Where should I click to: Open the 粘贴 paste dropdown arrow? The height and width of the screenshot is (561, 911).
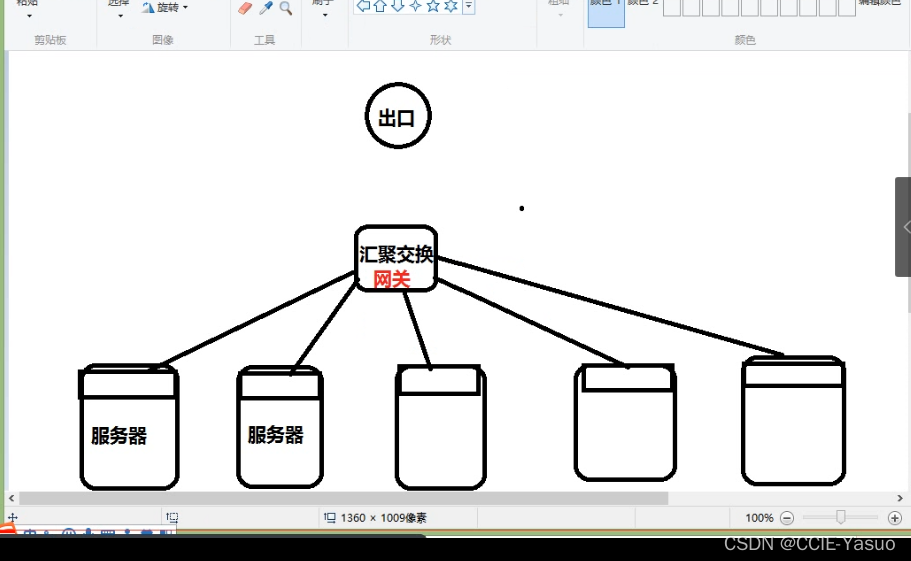(x=29, y=16)
